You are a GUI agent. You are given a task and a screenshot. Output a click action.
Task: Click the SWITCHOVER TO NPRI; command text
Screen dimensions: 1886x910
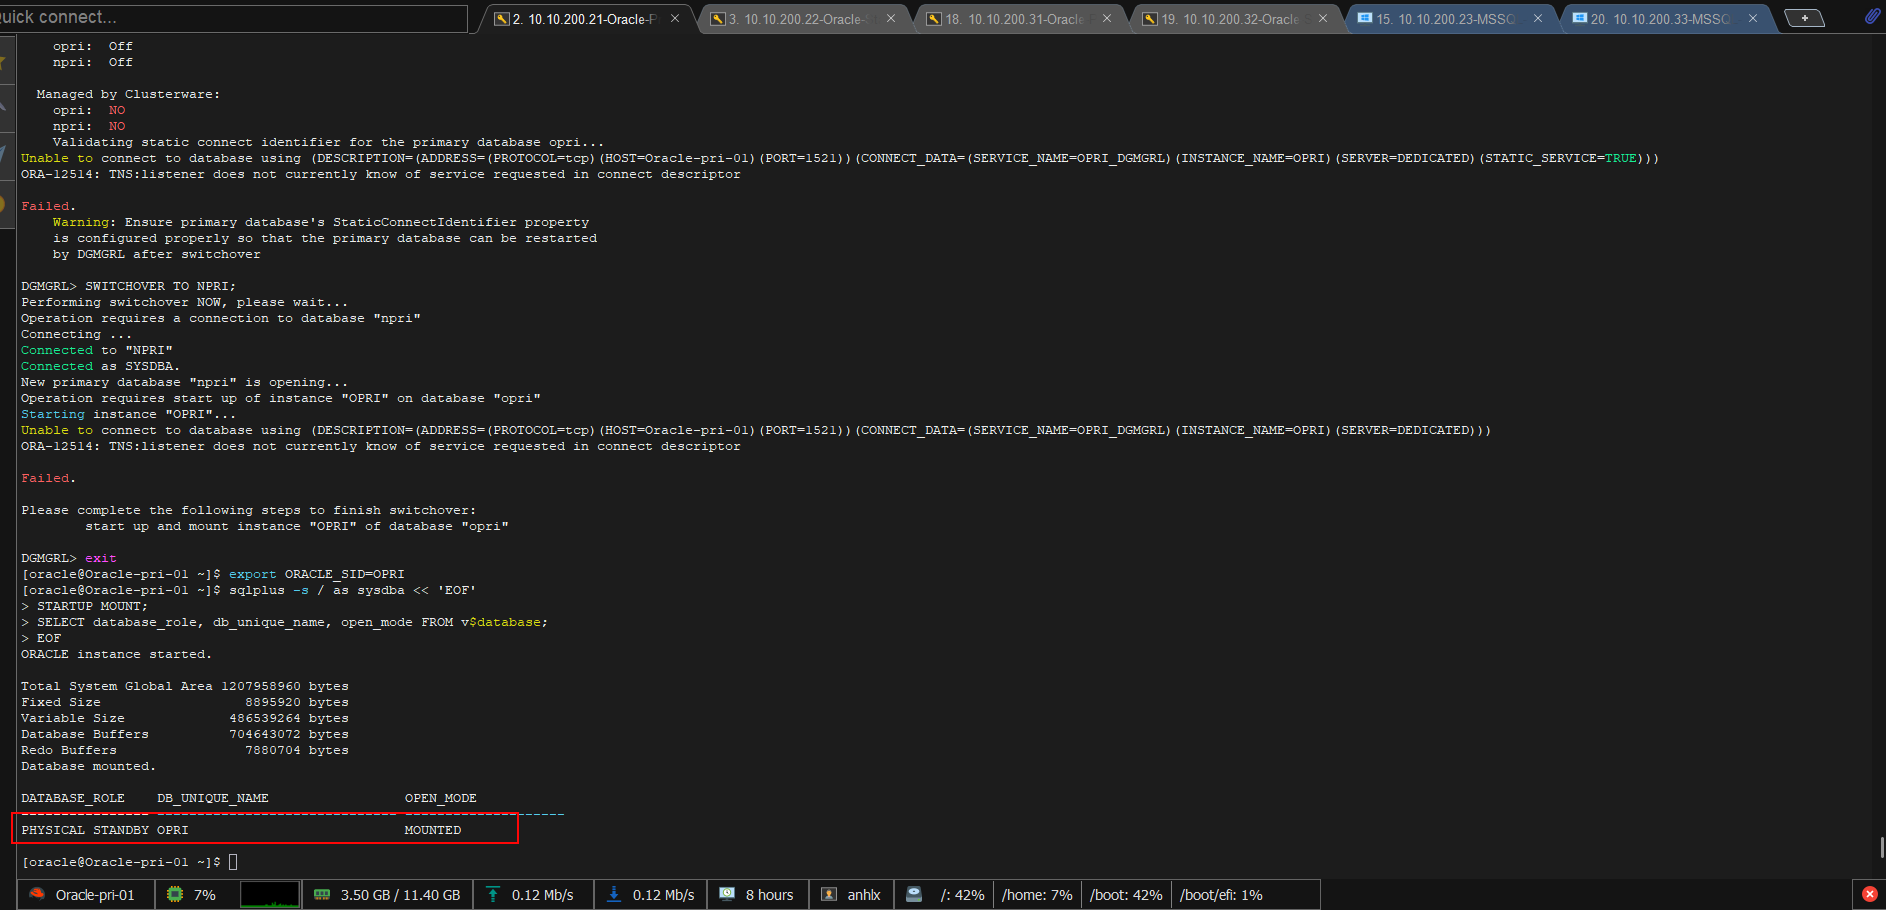pos(160,286)
